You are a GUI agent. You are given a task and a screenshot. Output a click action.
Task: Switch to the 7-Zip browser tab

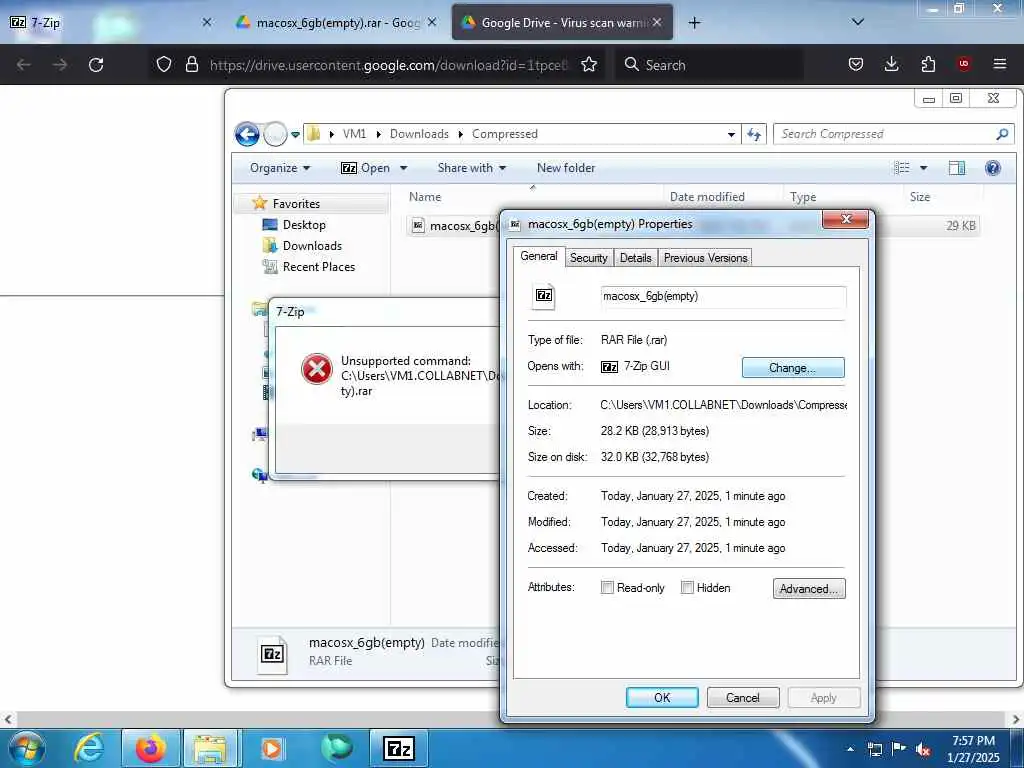click(111, 22)
